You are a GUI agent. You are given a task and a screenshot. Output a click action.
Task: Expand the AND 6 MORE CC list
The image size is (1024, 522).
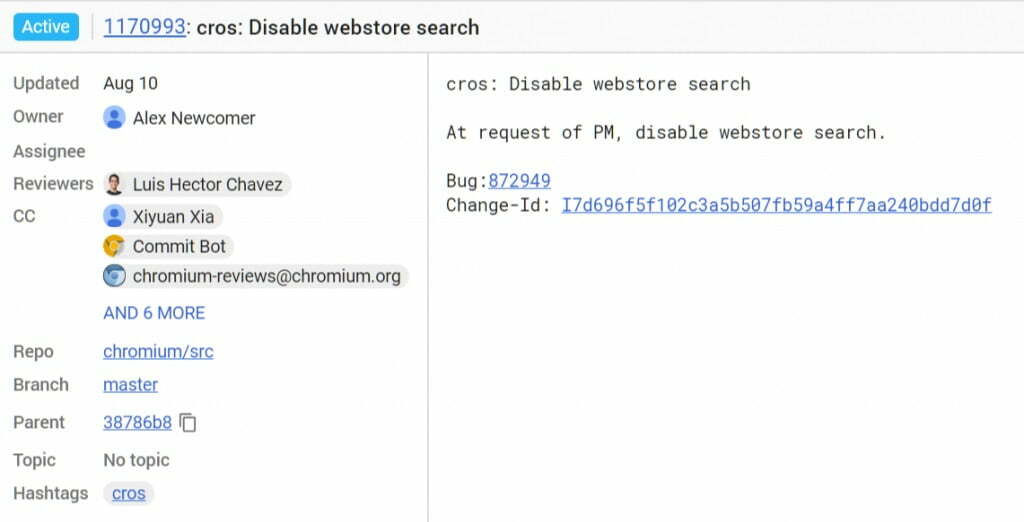click(x=154, y=313)
